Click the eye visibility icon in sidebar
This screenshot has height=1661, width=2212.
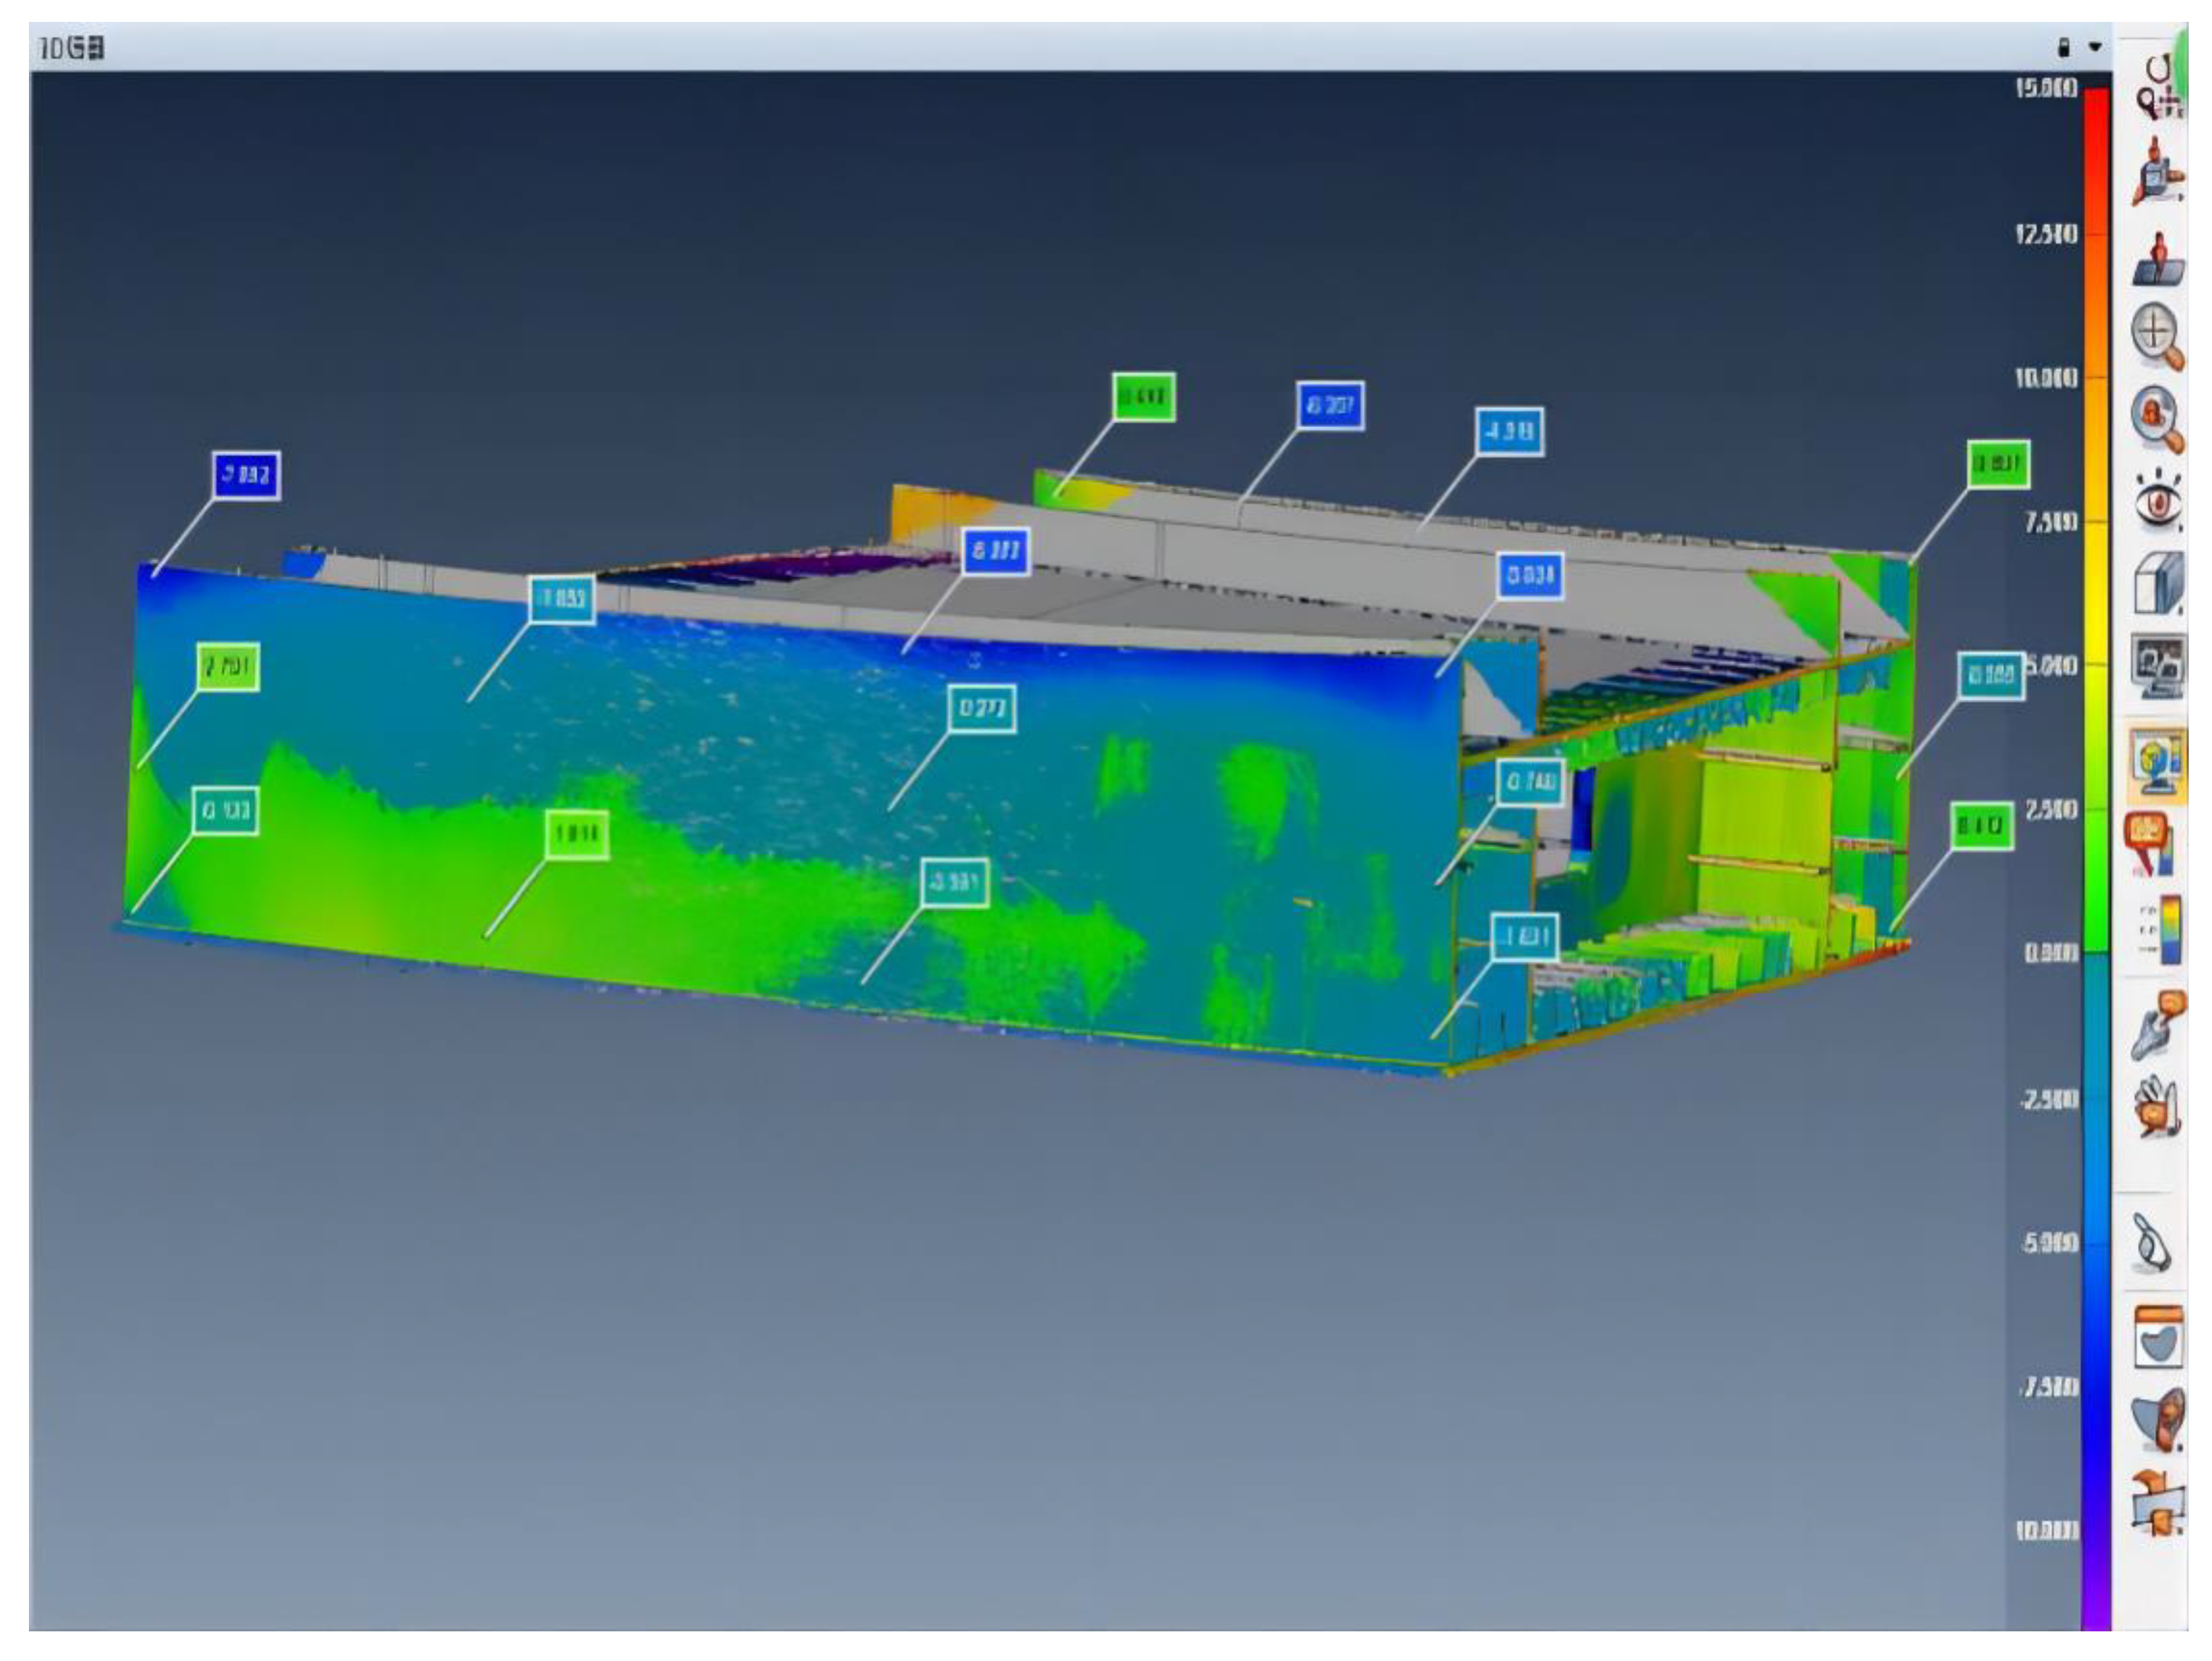2158,499
